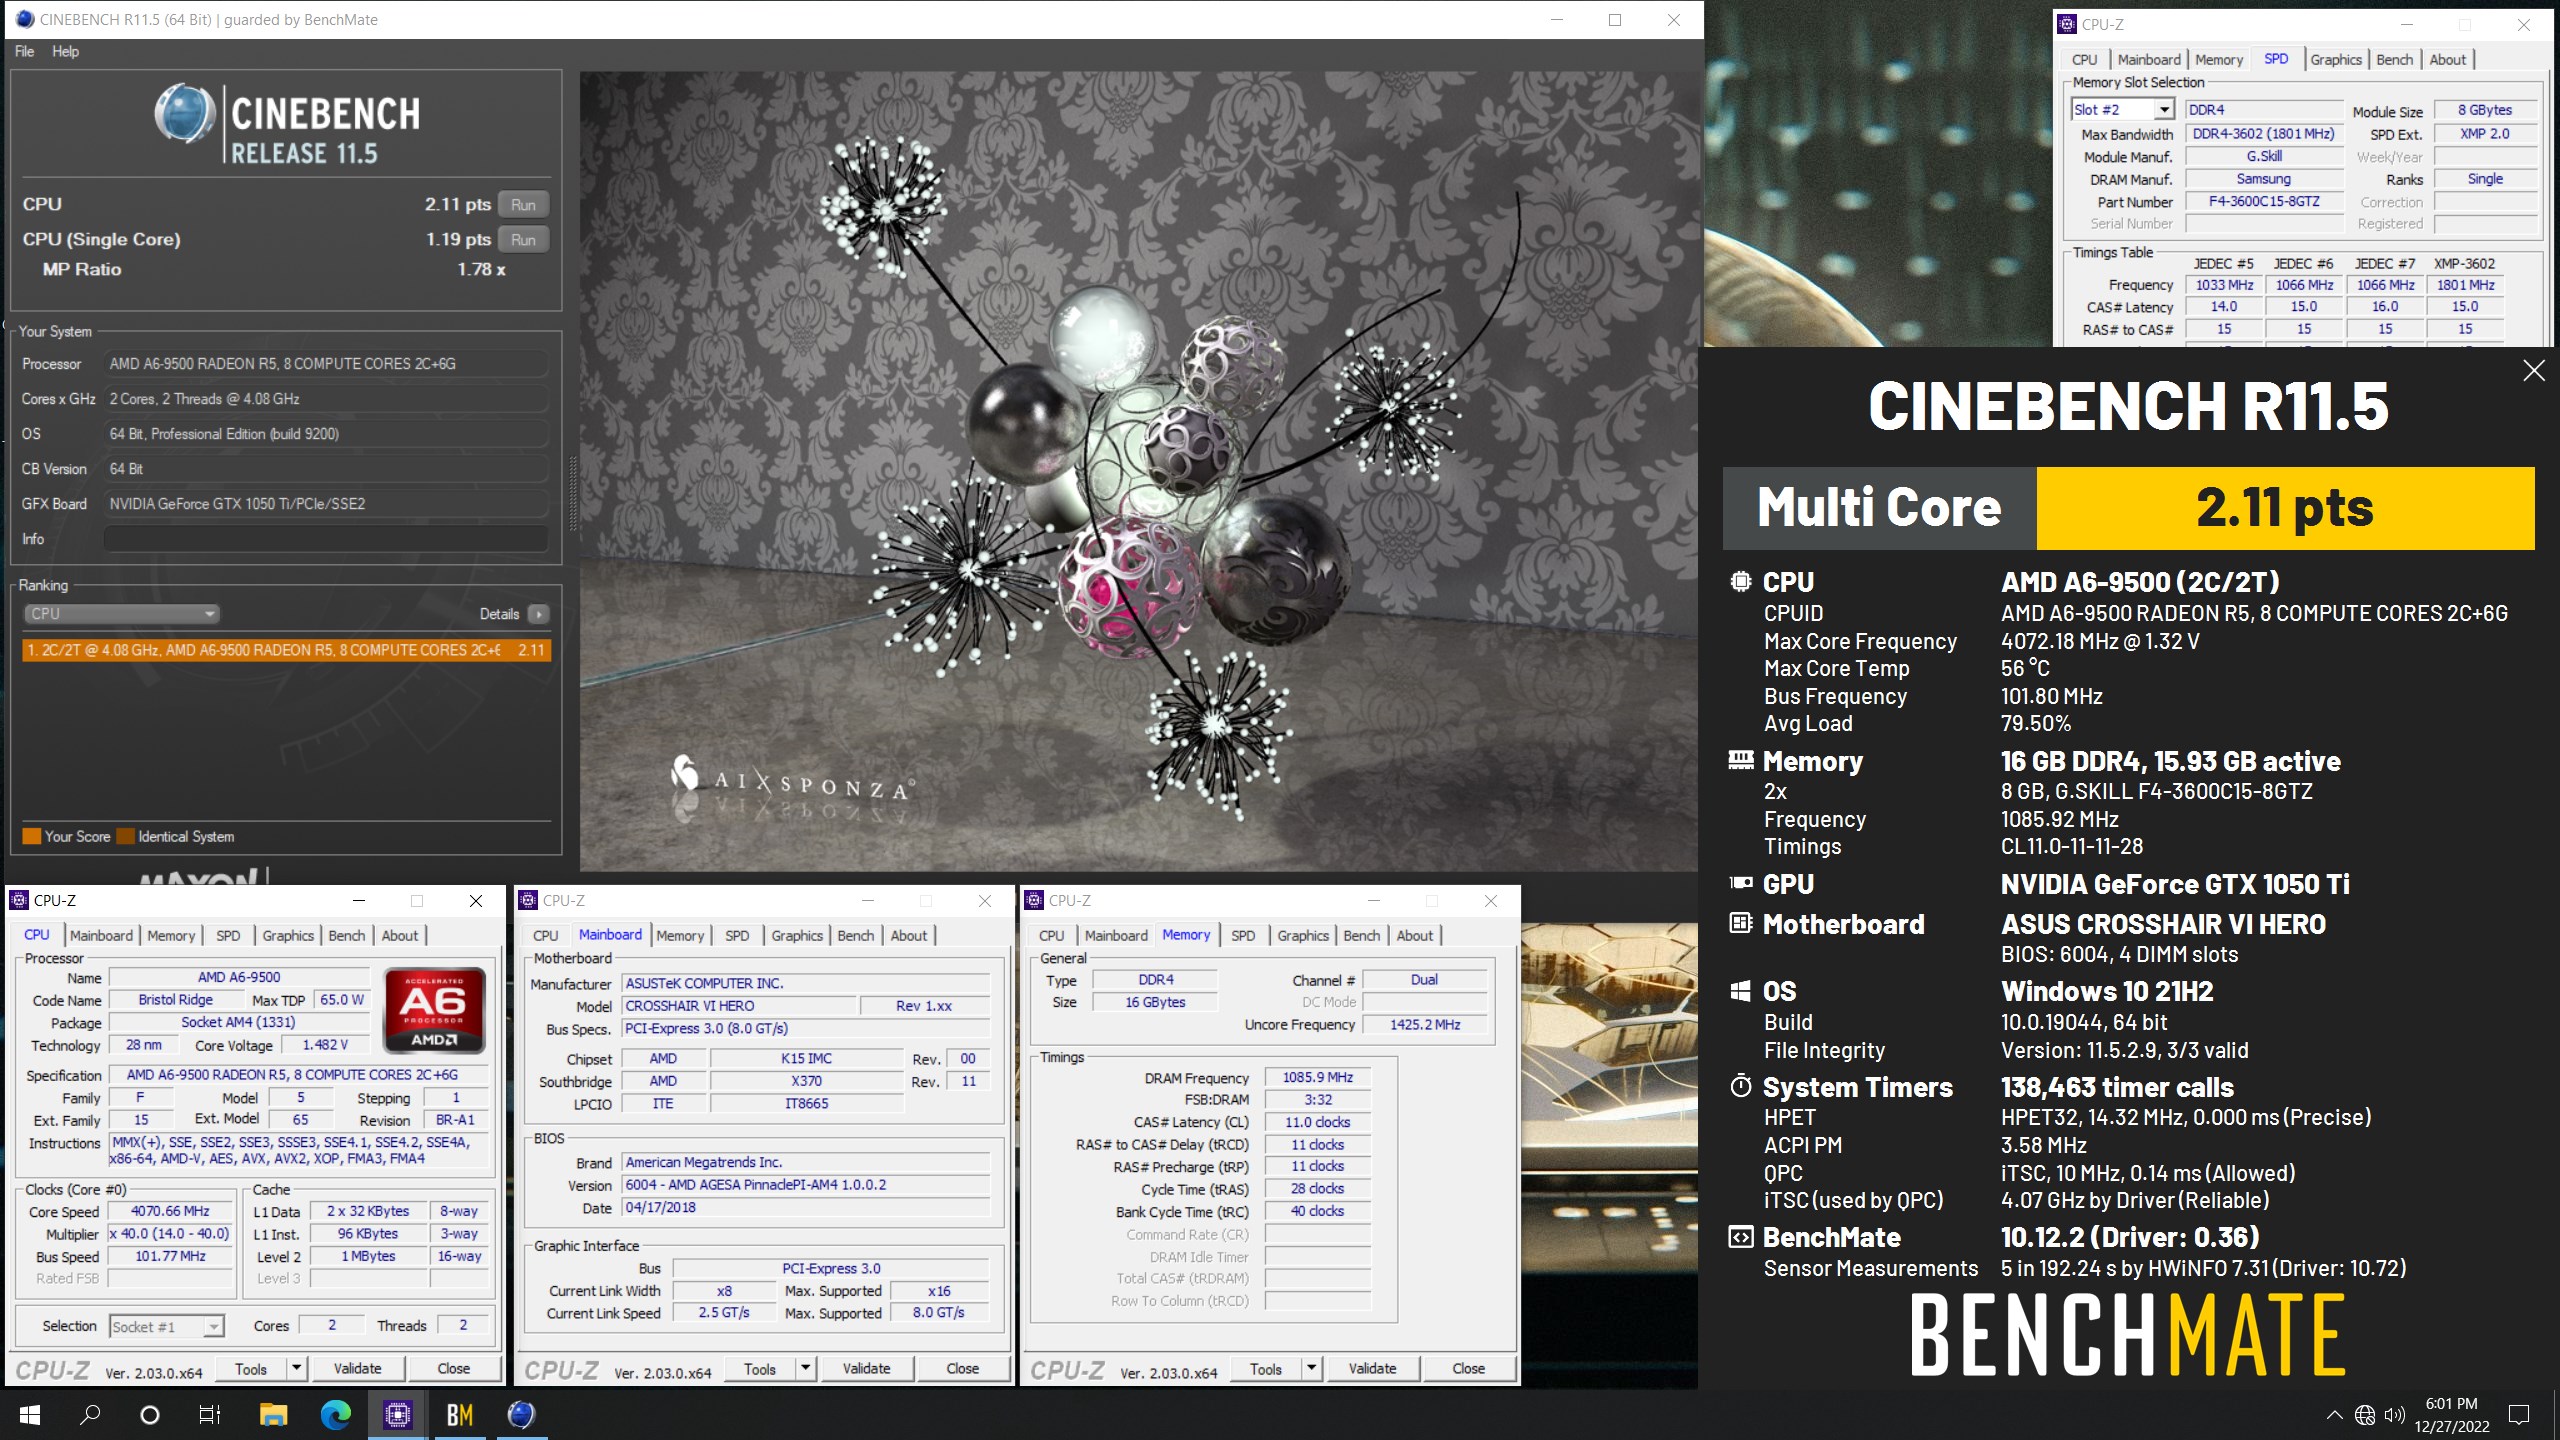Open Graphics tab in CPU-Z SPD window
The image size is (2560, 1440).
tap(2336, 60)
